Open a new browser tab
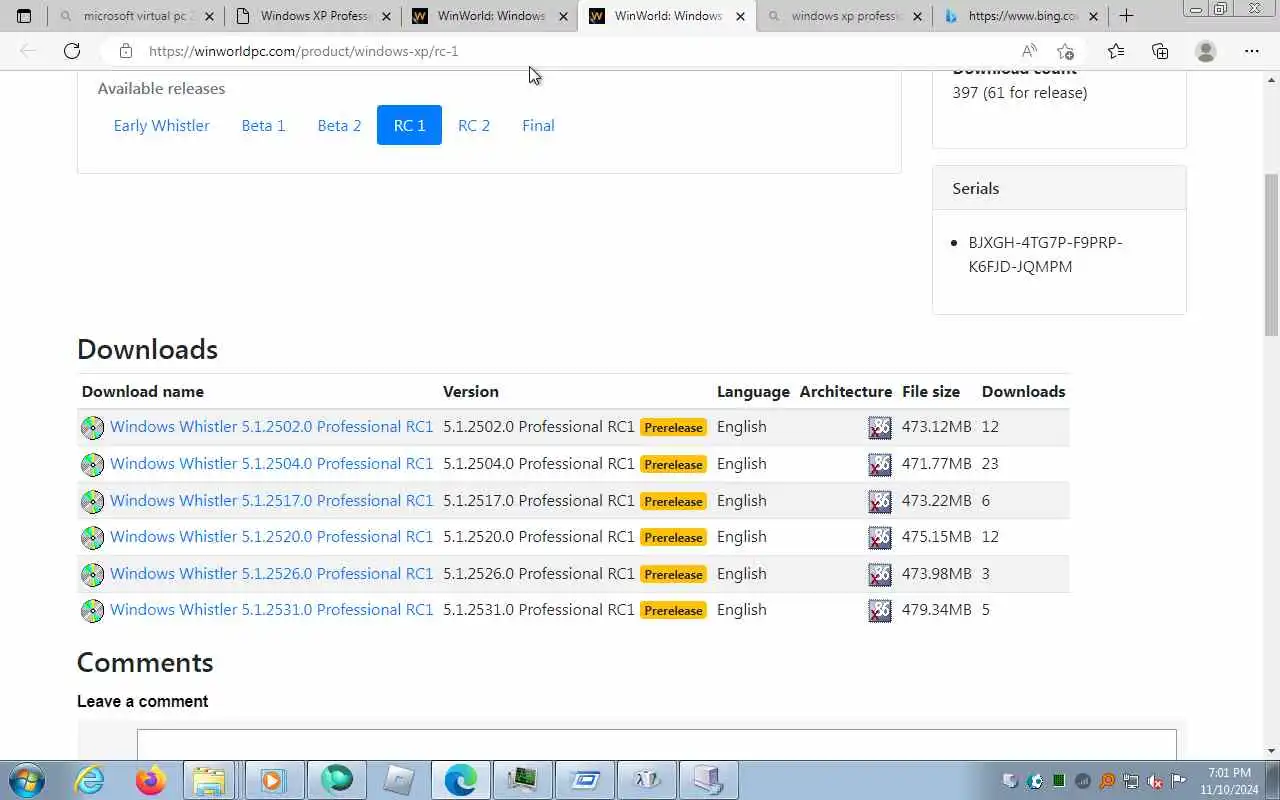The width and height of the screenshot is (1280, 800). 1126,16
